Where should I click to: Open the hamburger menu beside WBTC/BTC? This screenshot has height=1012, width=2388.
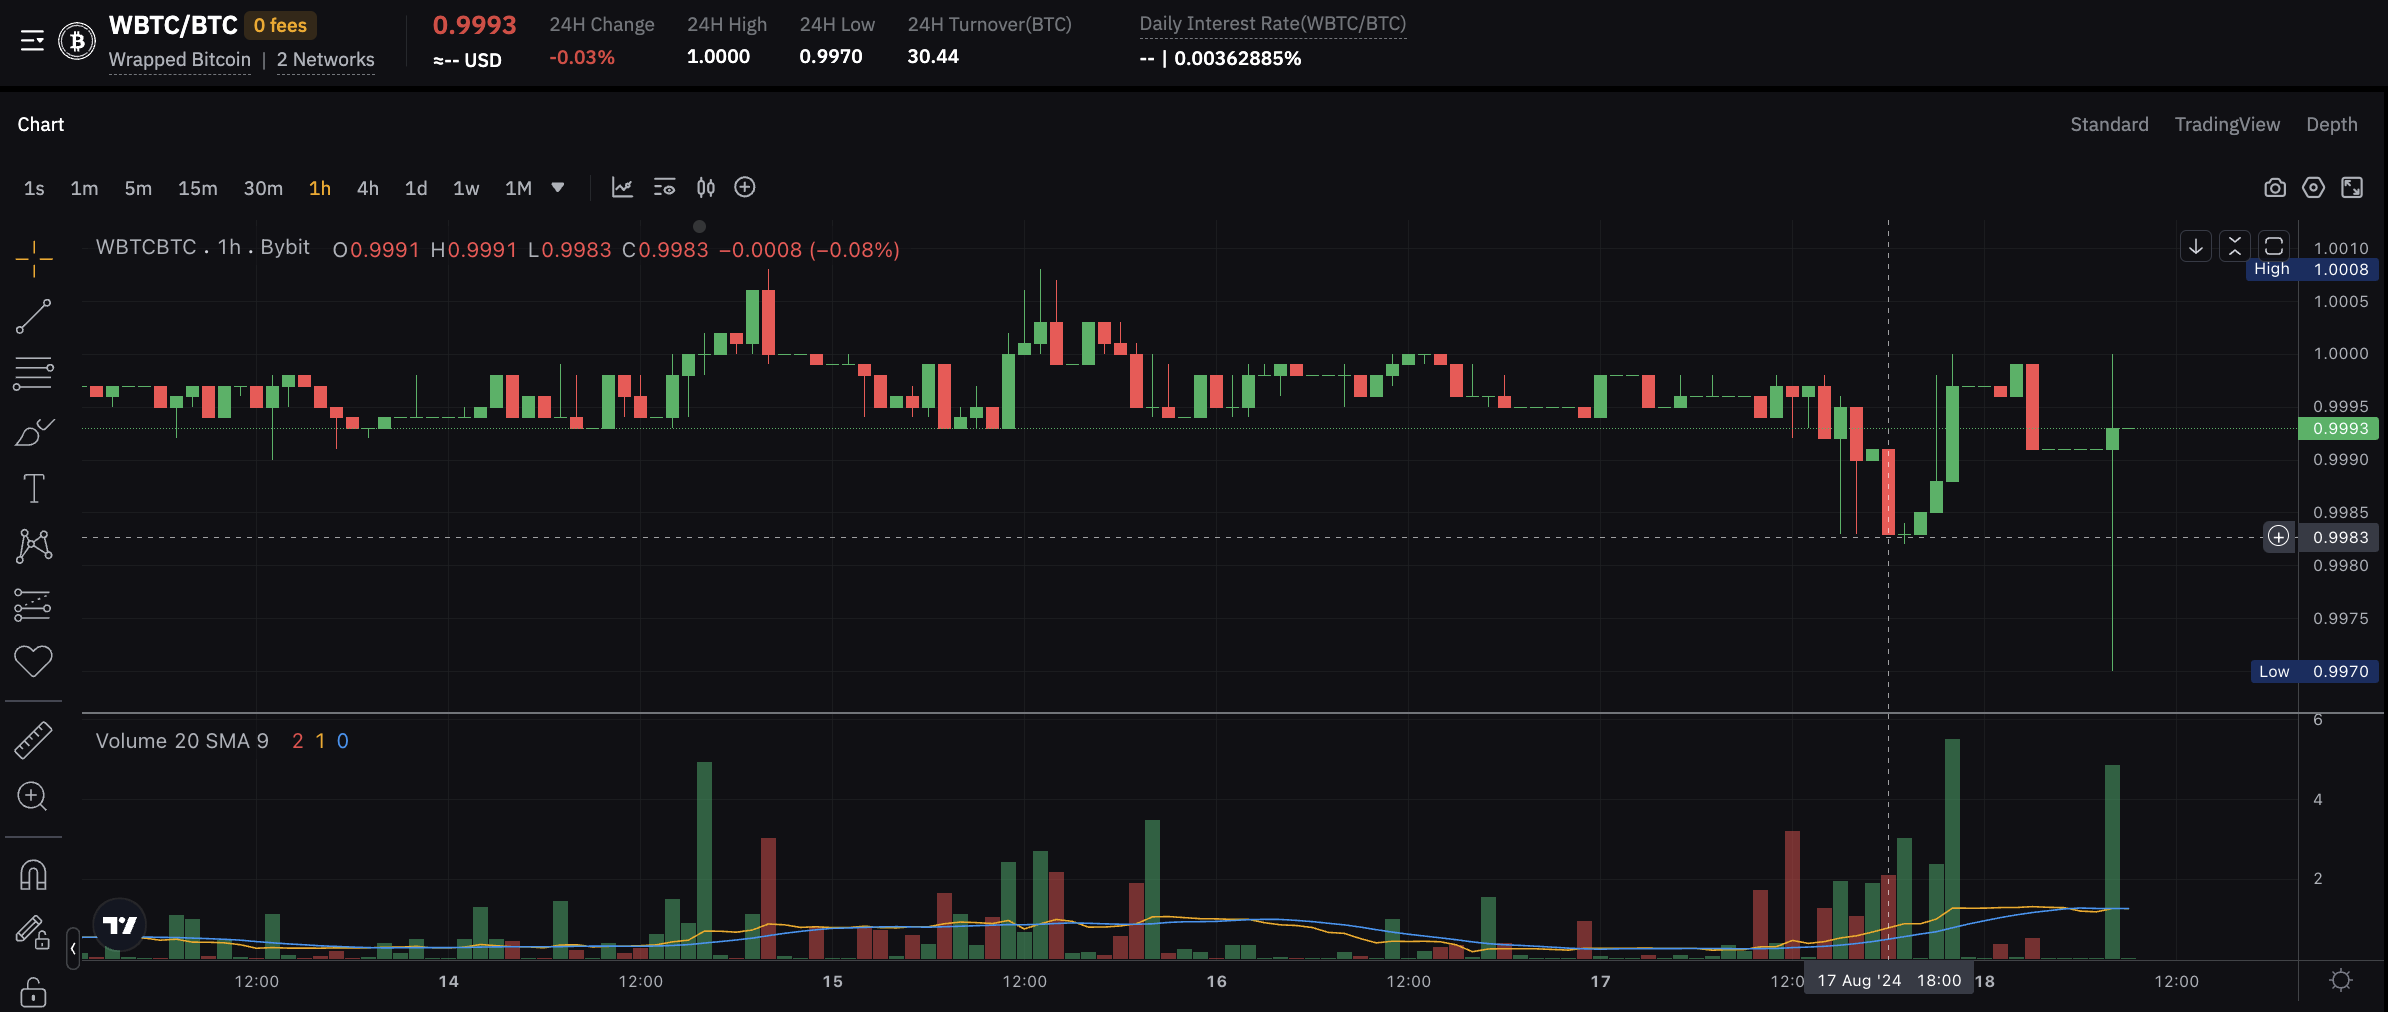[32, 41]
